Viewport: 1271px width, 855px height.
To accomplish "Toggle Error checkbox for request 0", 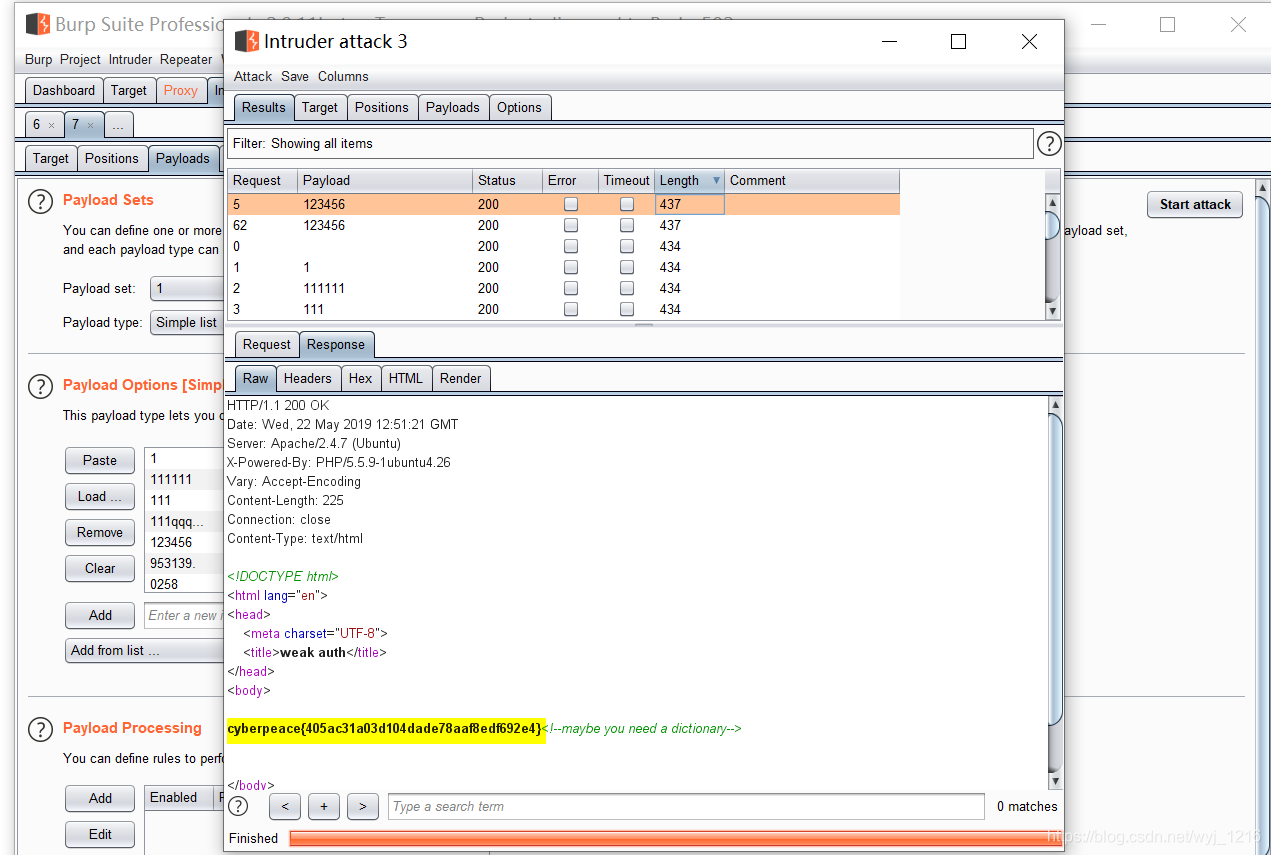I will (x=571, y=246).
